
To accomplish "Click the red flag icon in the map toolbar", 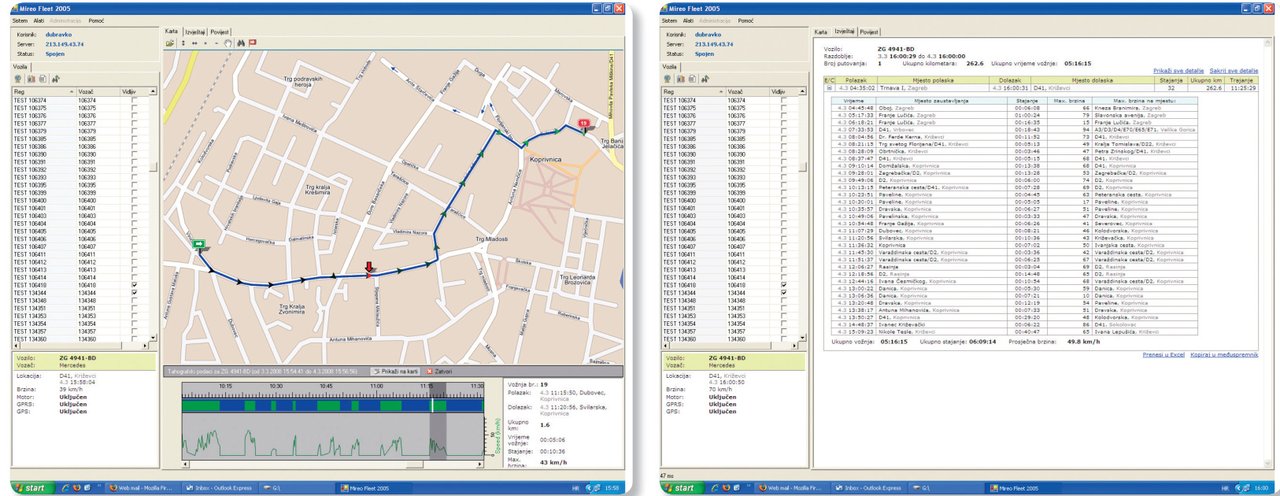I will point(252,43).
